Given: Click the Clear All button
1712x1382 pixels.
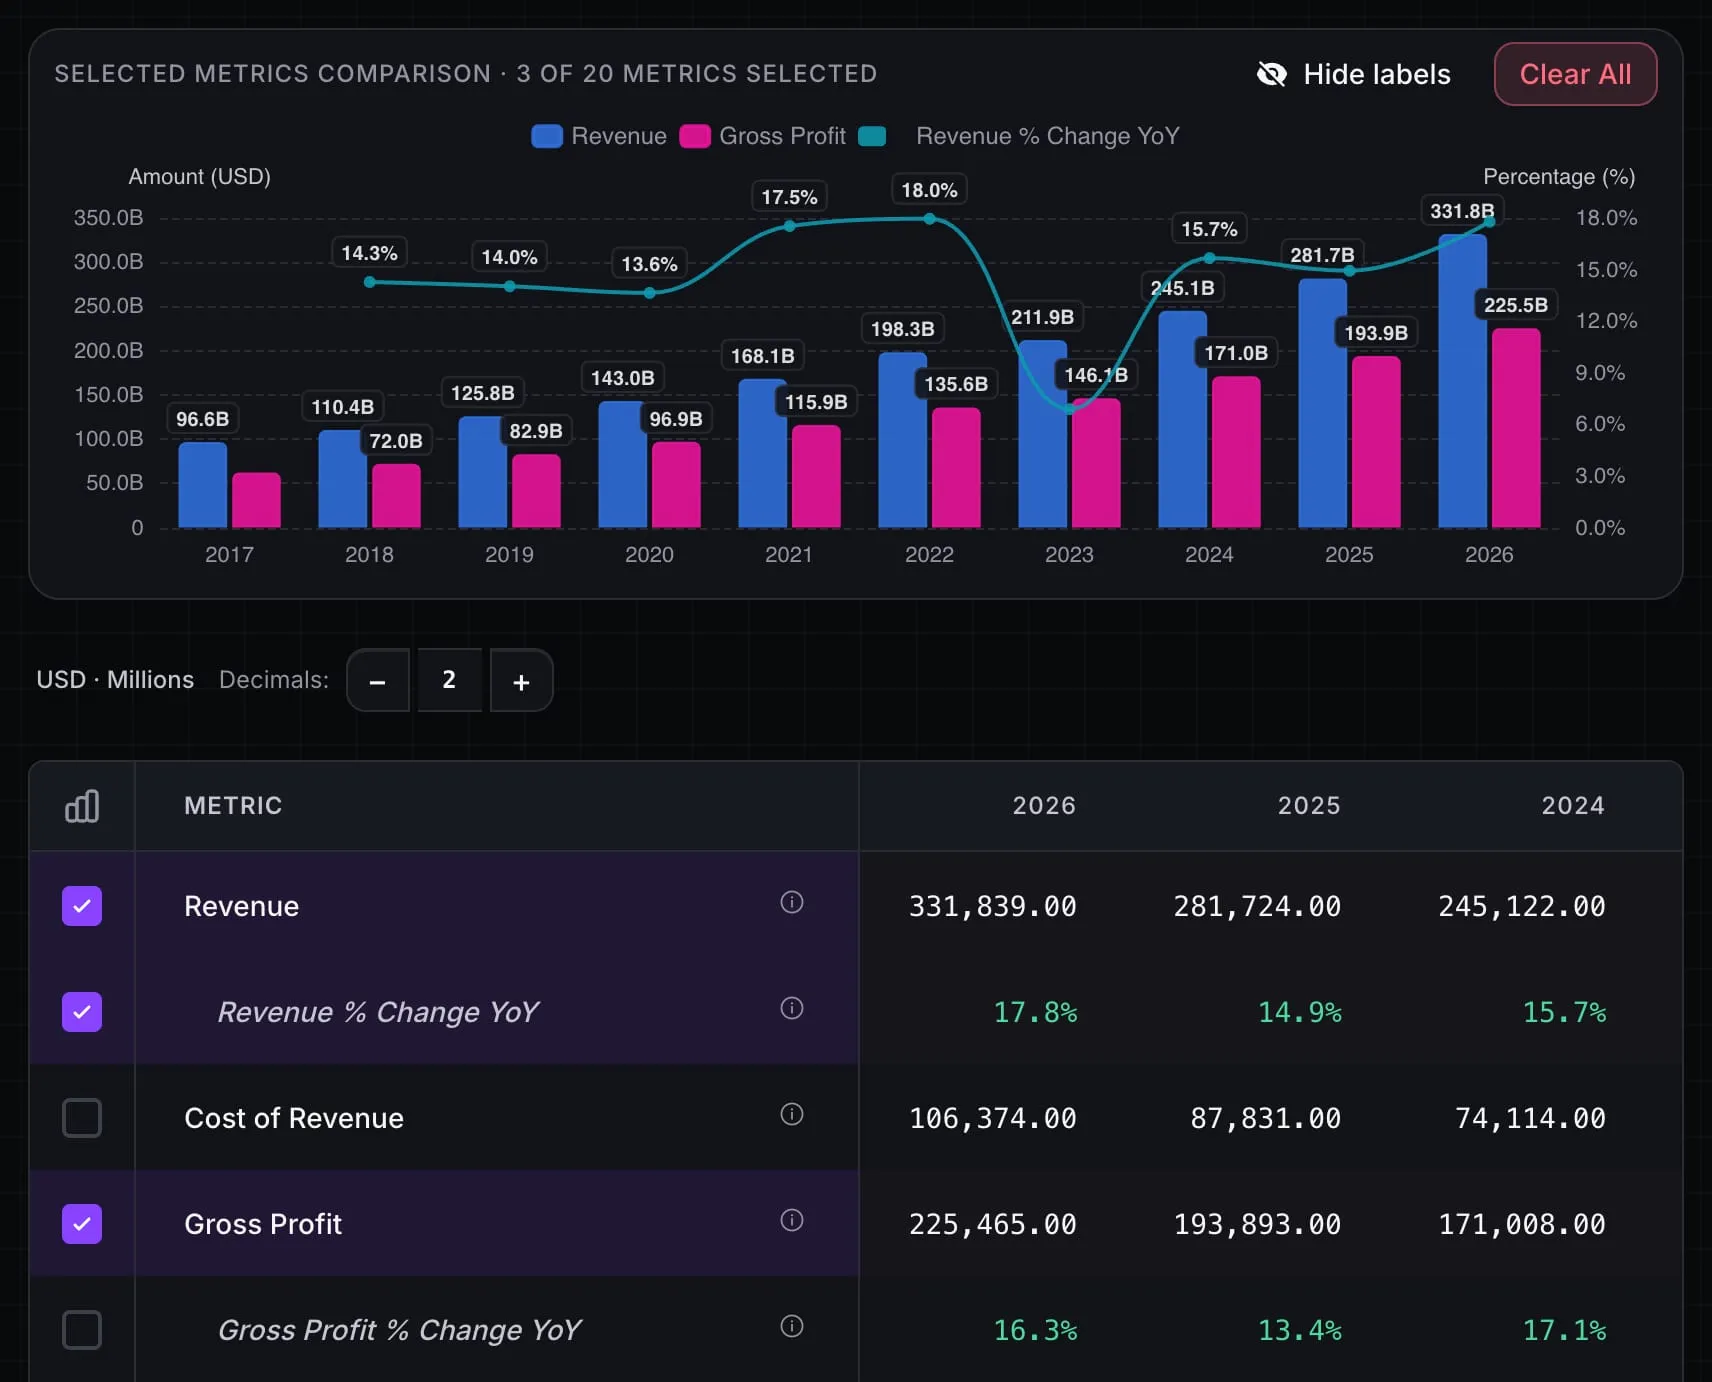Looking at the screenshot, I should (x=1575, y=74).
